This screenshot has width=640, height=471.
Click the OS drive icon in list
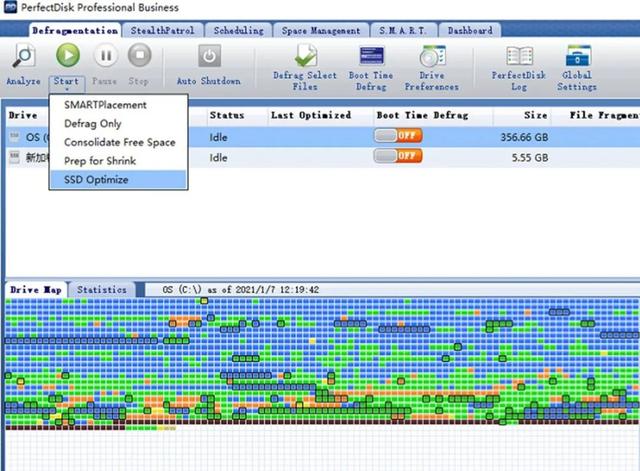(14, 137)
